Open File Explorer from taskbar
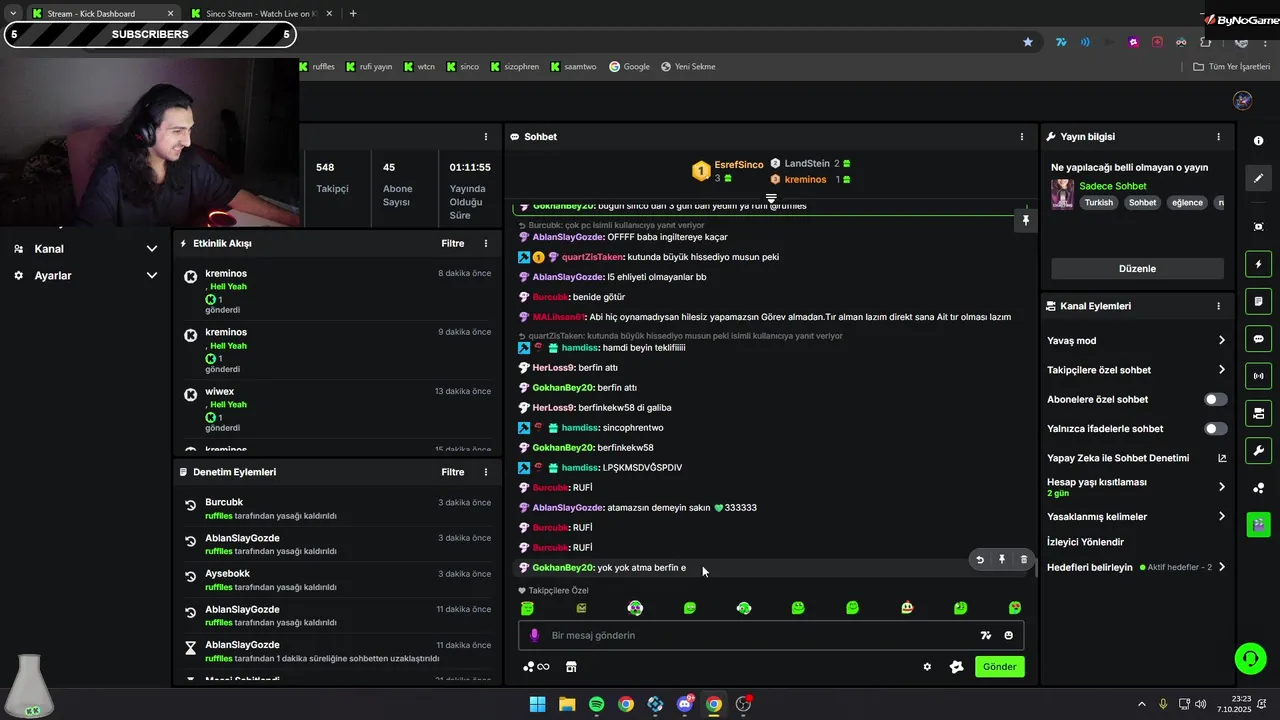The width and height of the screenshot is (1280, 720). pyautogui.click(x=567, y=704)
